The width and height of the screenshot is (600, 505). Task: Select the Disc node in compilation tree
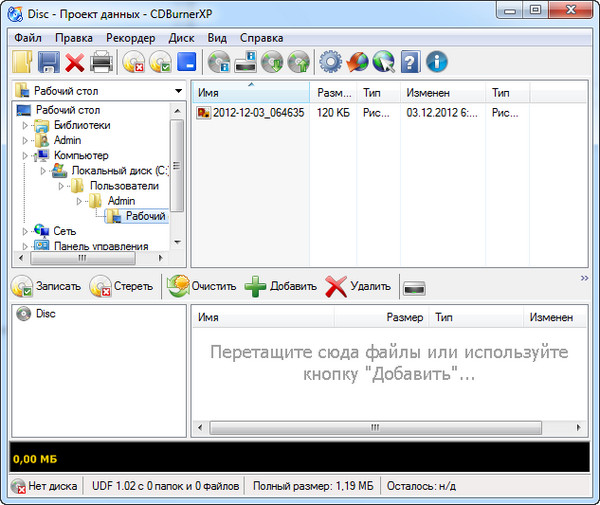45,314
